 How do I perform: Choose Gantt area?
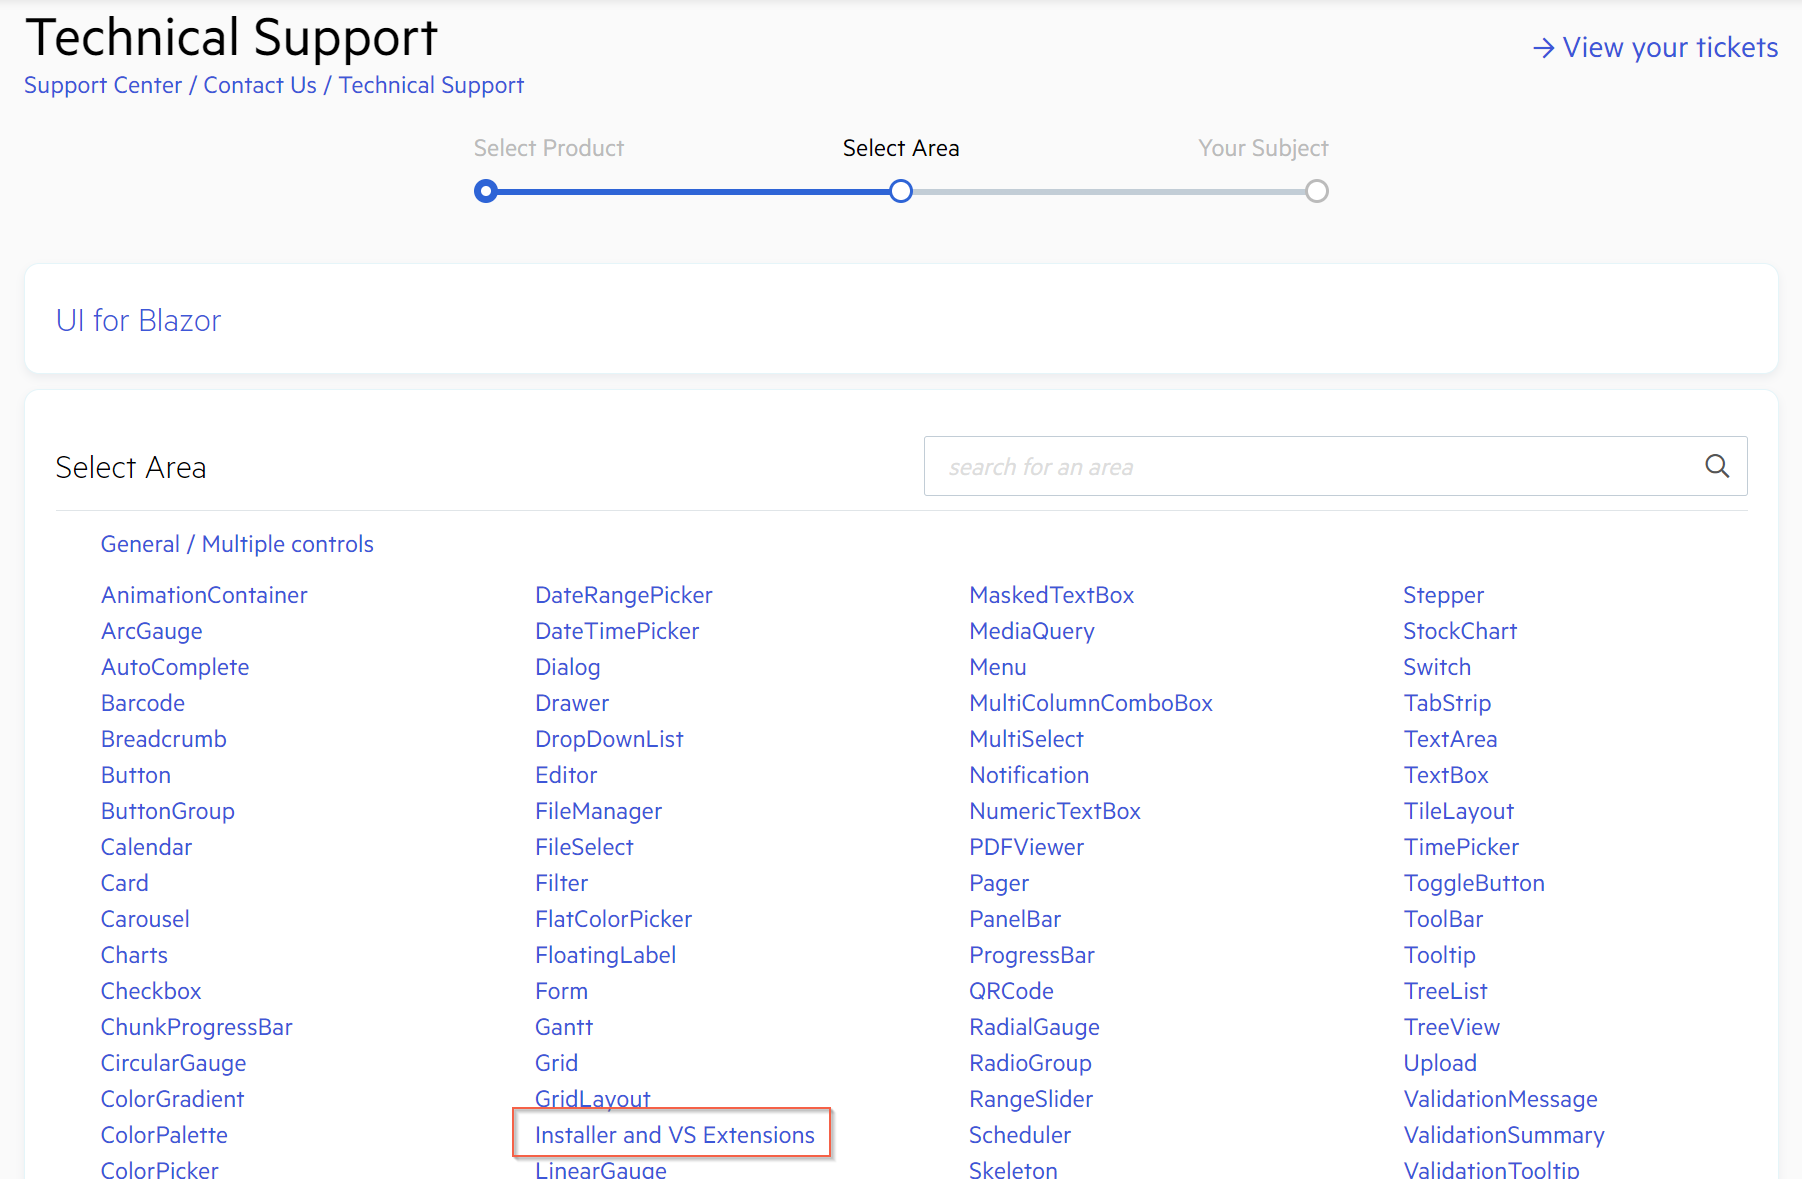(x=564, y=1027)
